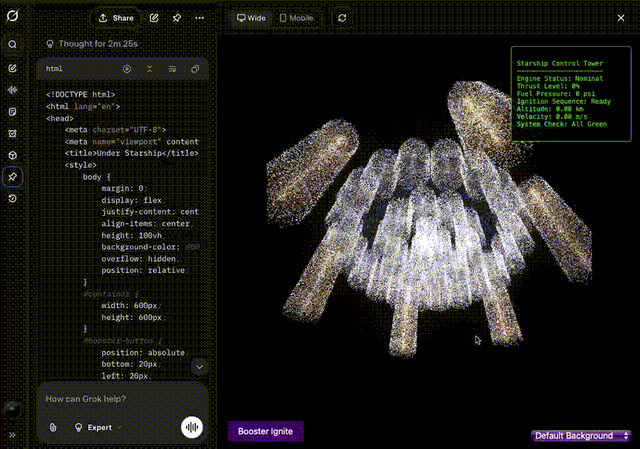
Task: Click the Grok logo icon
Action: click(12, 17)
